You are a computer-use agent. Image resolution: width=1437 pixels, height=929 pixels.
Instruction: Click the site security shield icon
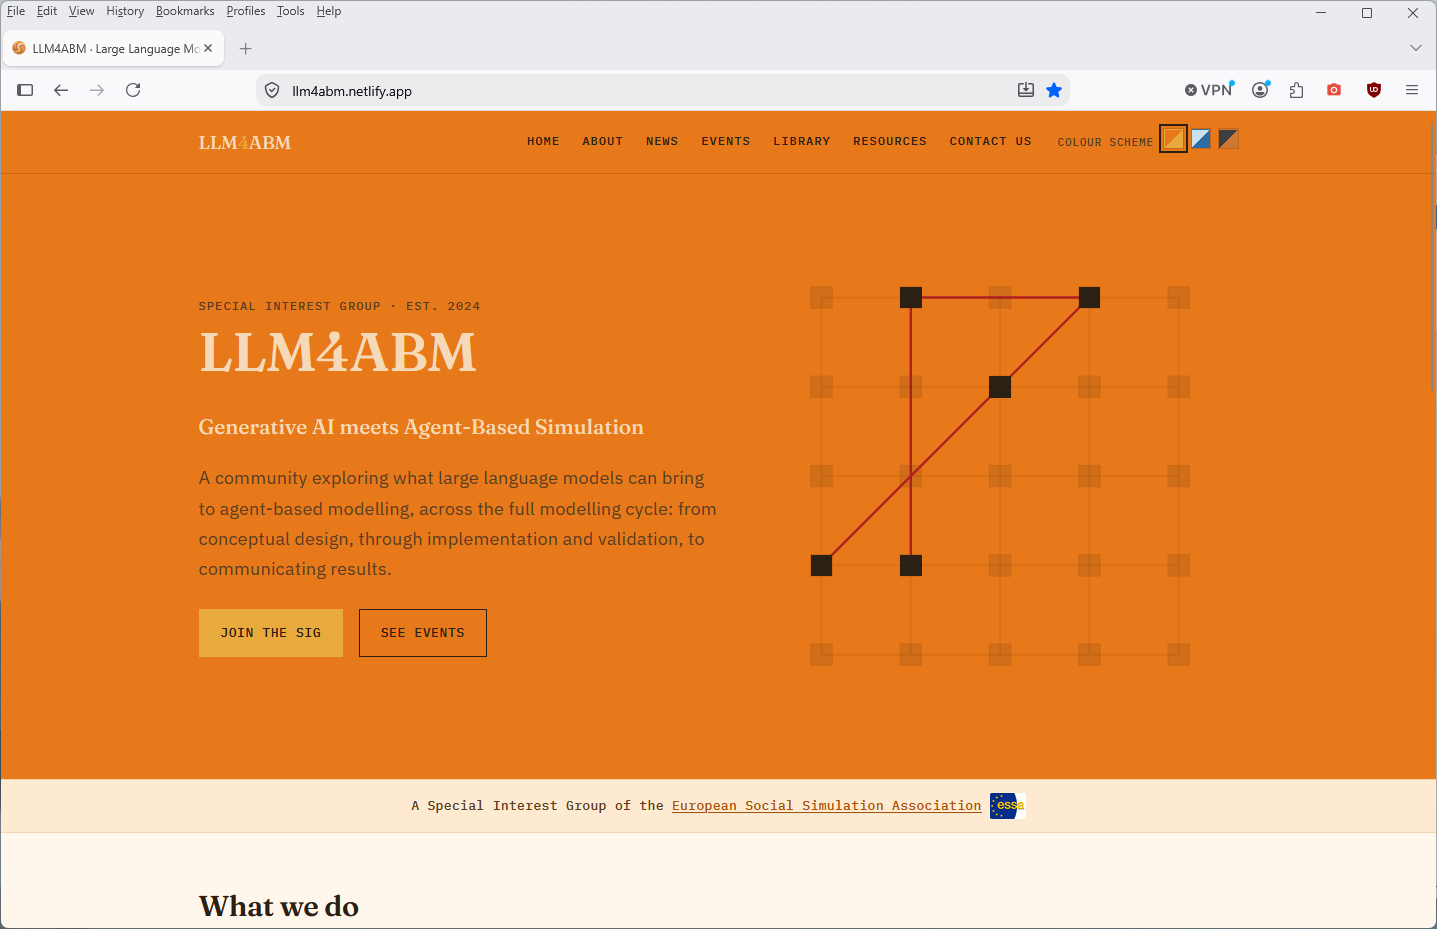coord(272,91)
